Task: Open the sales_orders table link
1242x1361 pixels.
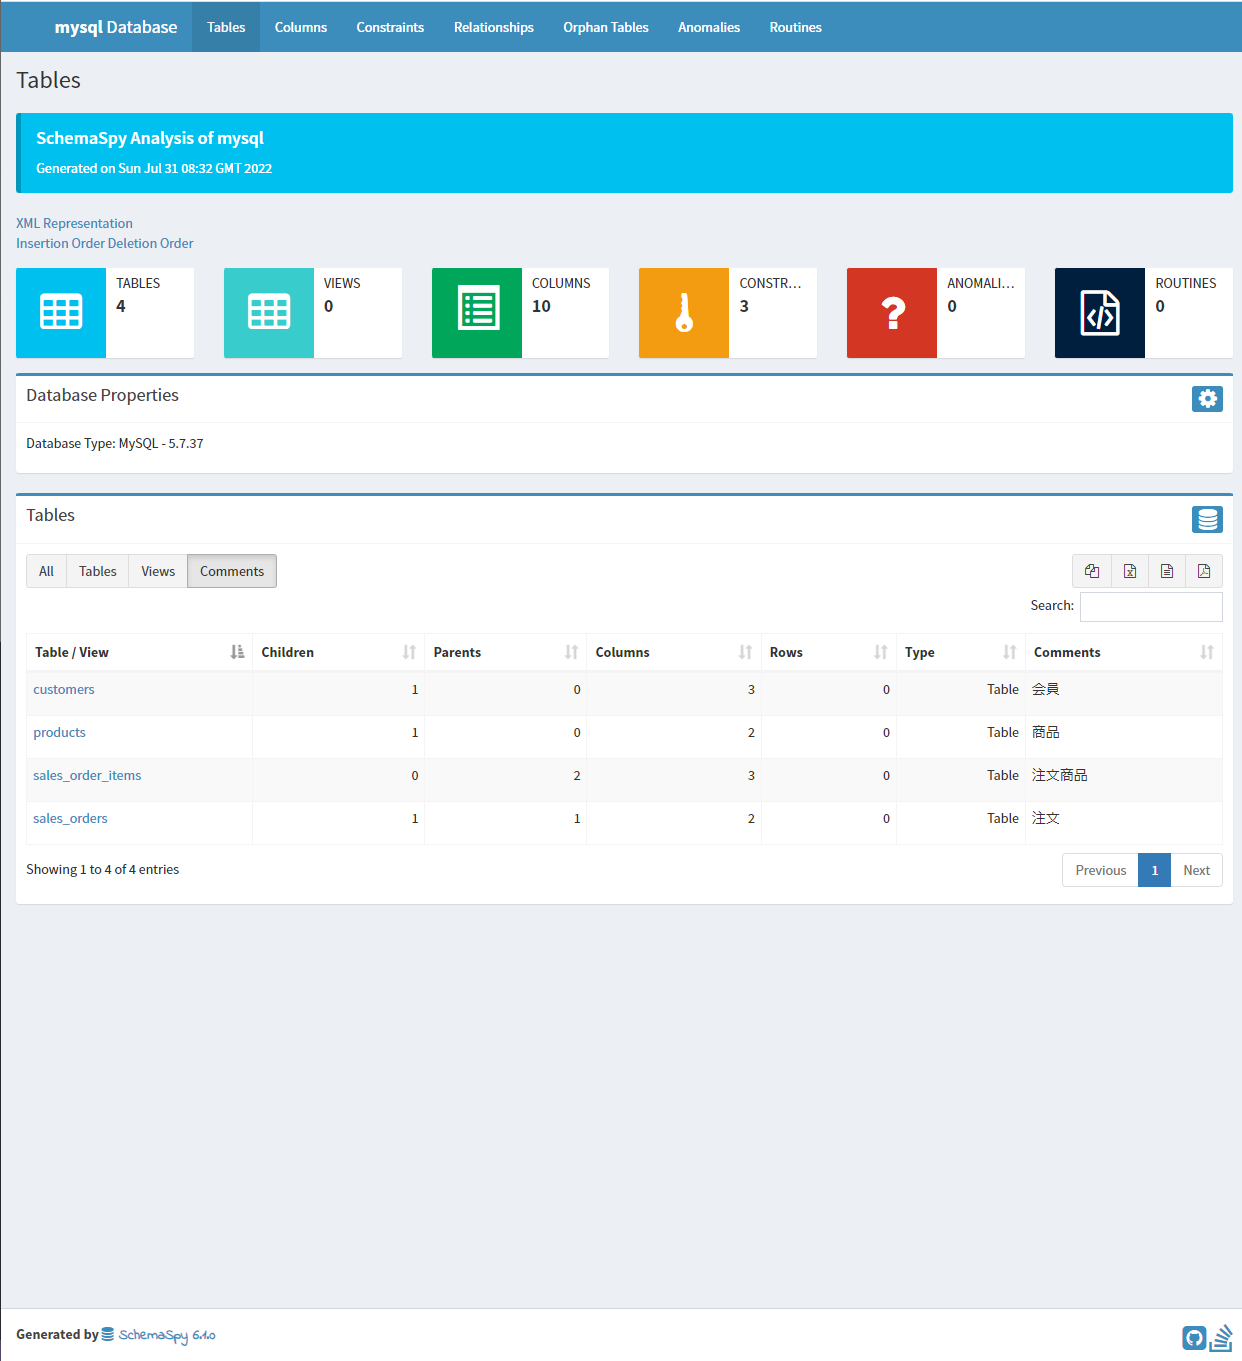Action: point(70,818)
